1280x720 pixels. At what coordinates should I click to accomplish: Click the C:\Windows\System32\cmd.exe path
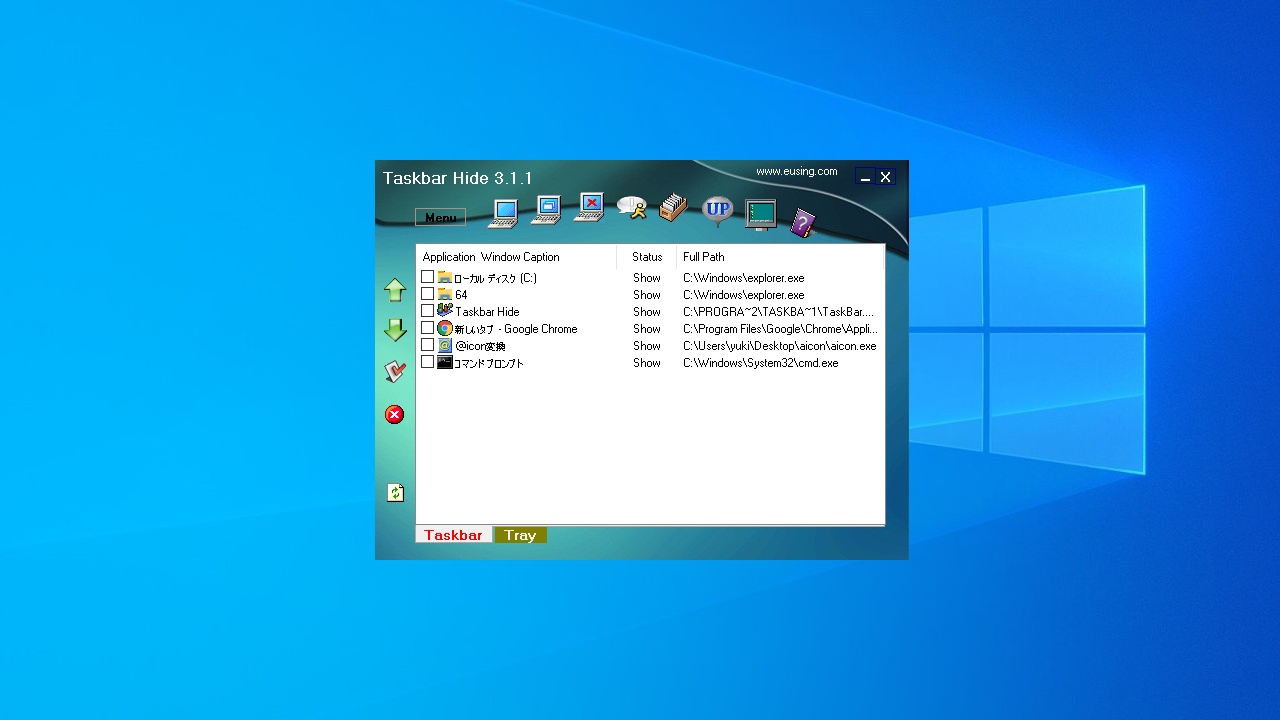pos(761,363)
